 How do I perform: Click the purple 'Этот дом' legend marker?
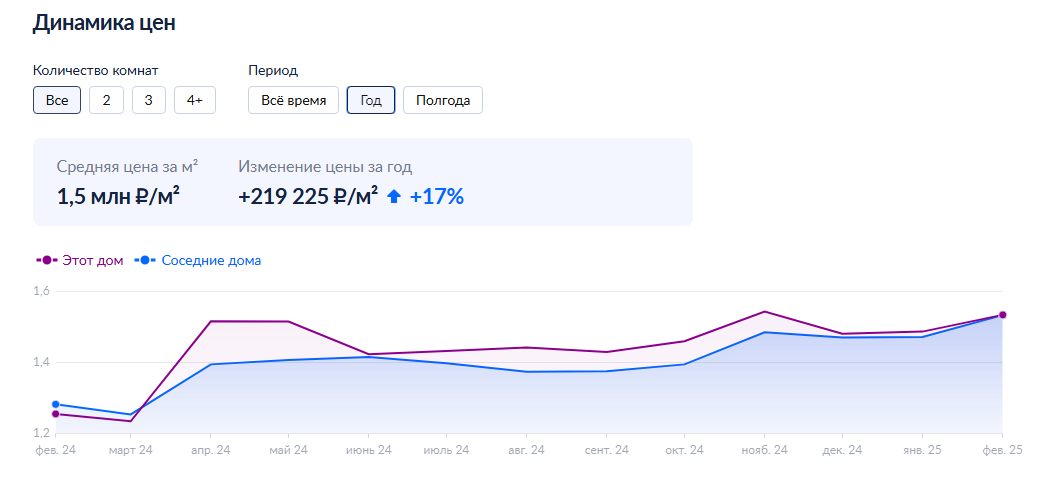[46, 261]
